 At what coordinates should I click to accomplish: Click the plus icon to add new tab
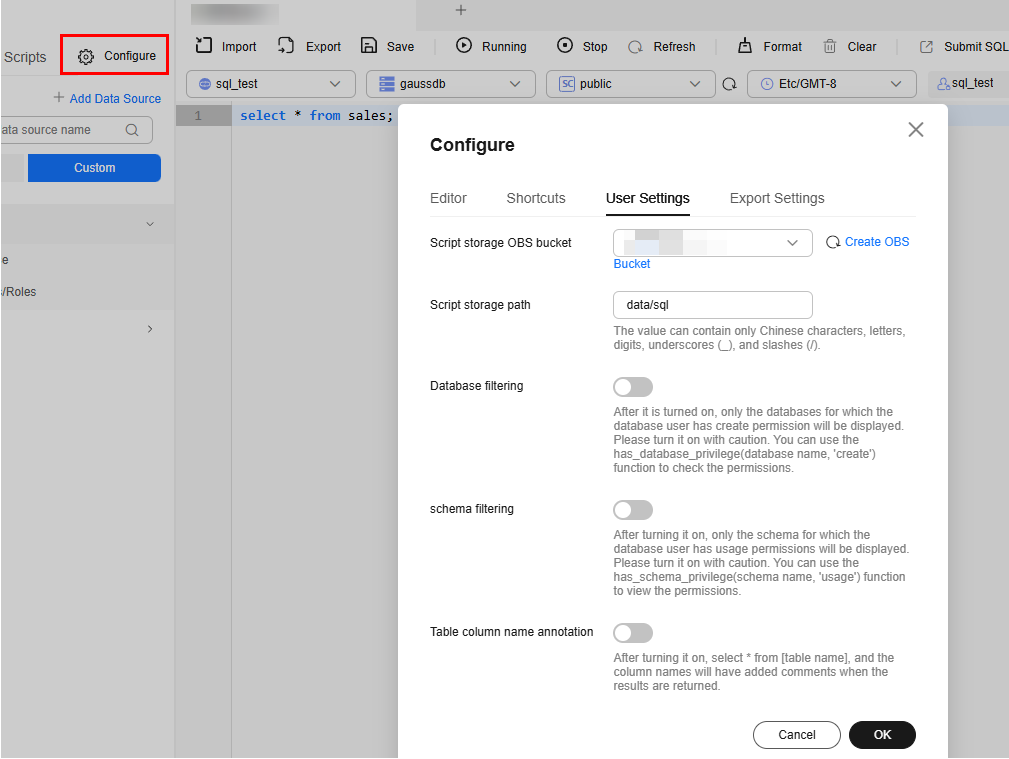[460, 10]
